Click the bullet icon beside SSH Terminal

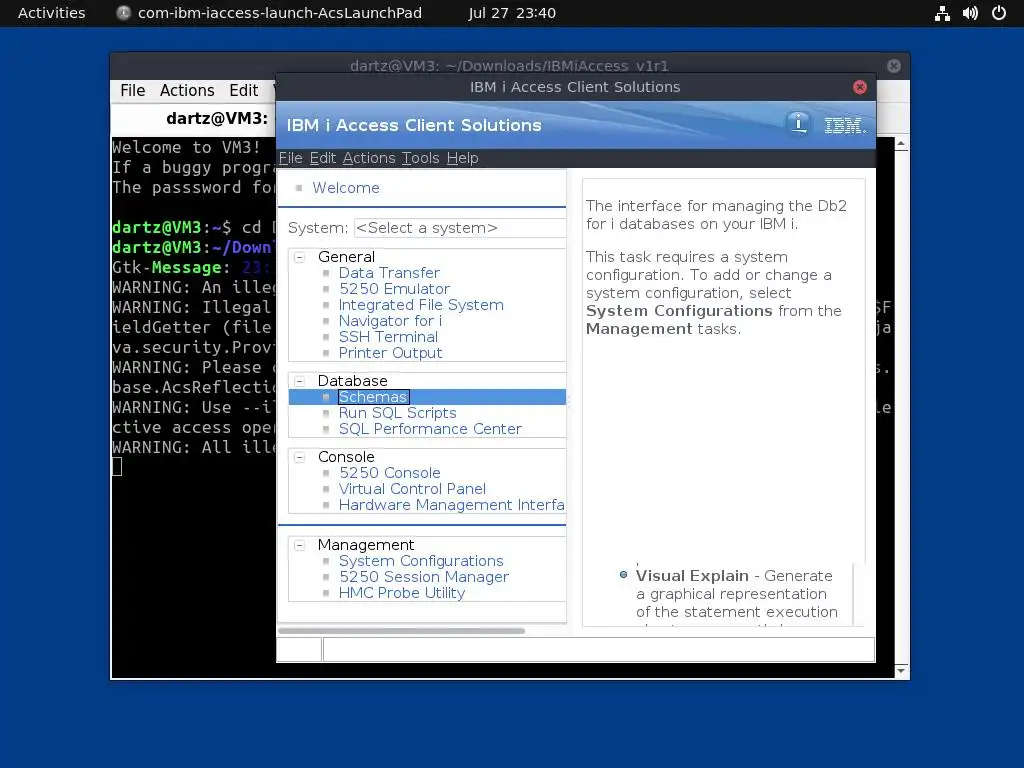(x=327, y=338)
